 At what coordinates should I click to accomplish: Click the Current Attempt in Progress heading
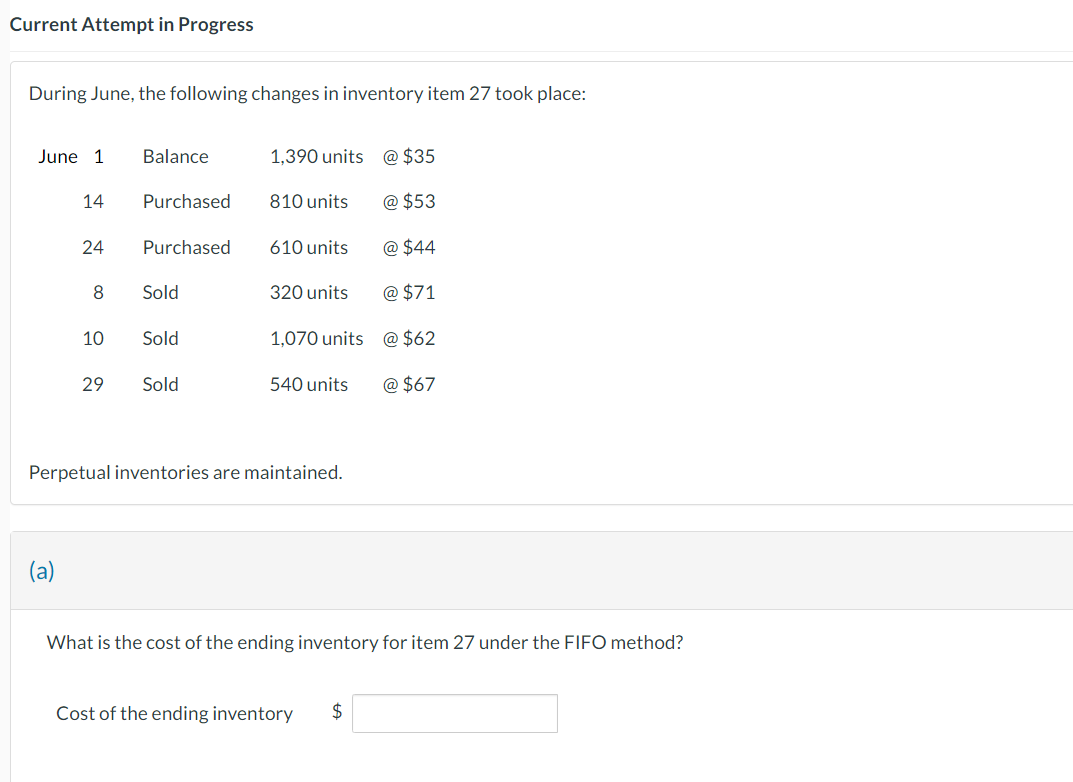click(x=131, y=24)
